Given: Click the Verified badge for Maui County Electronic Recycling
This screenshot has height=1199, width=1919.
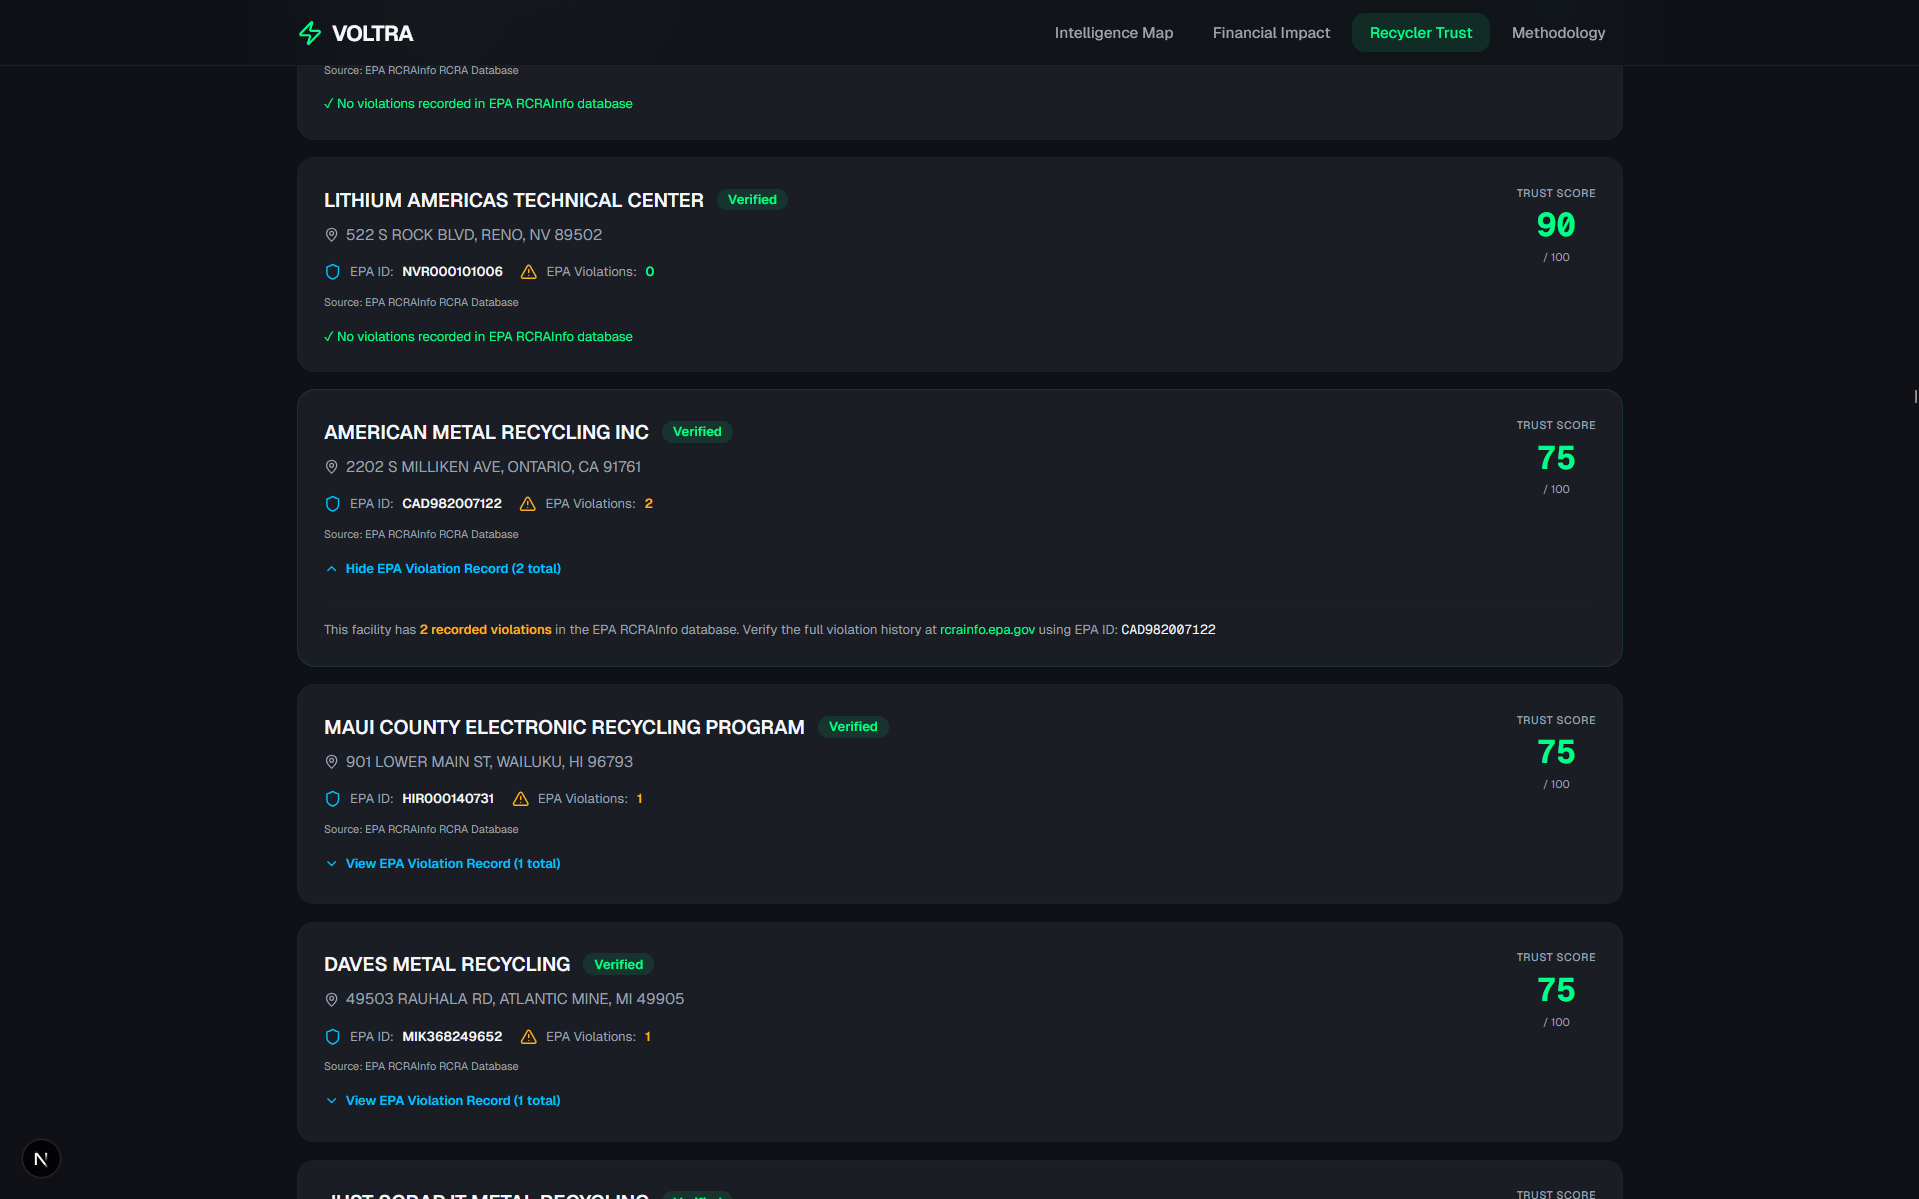Looking at the screenshot, I should (x=853, y=727).
